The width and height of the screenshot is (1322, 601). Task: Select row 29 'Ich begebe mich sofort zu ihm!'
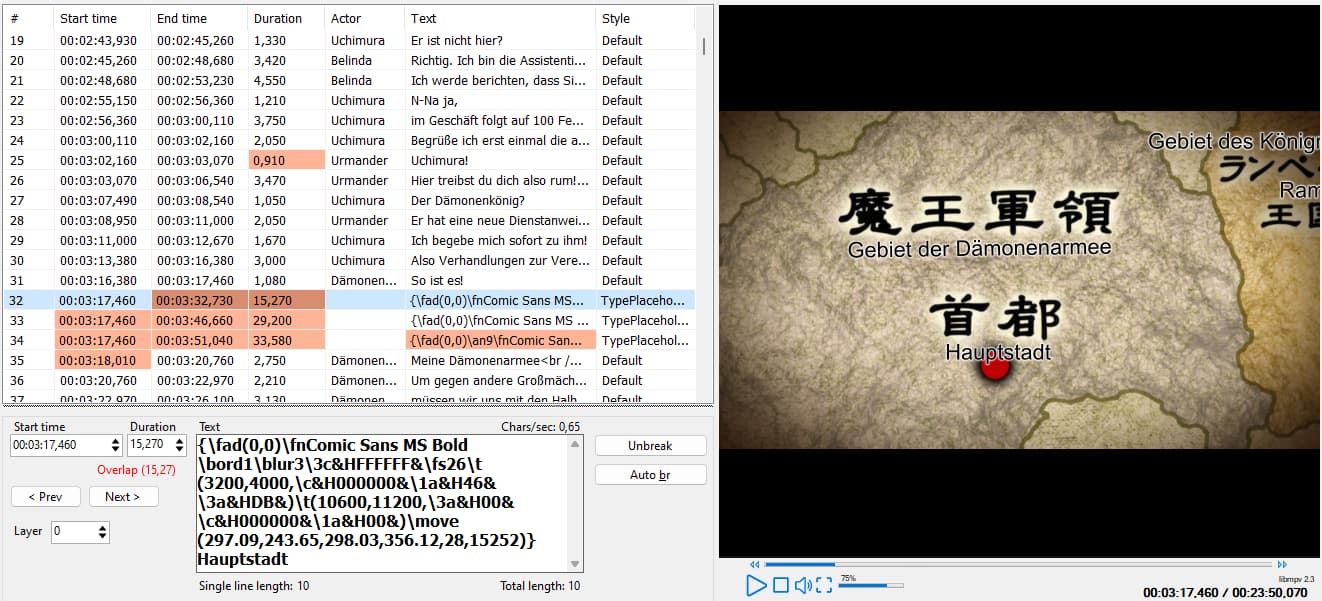pyautogui.click(x=349, y=240)
